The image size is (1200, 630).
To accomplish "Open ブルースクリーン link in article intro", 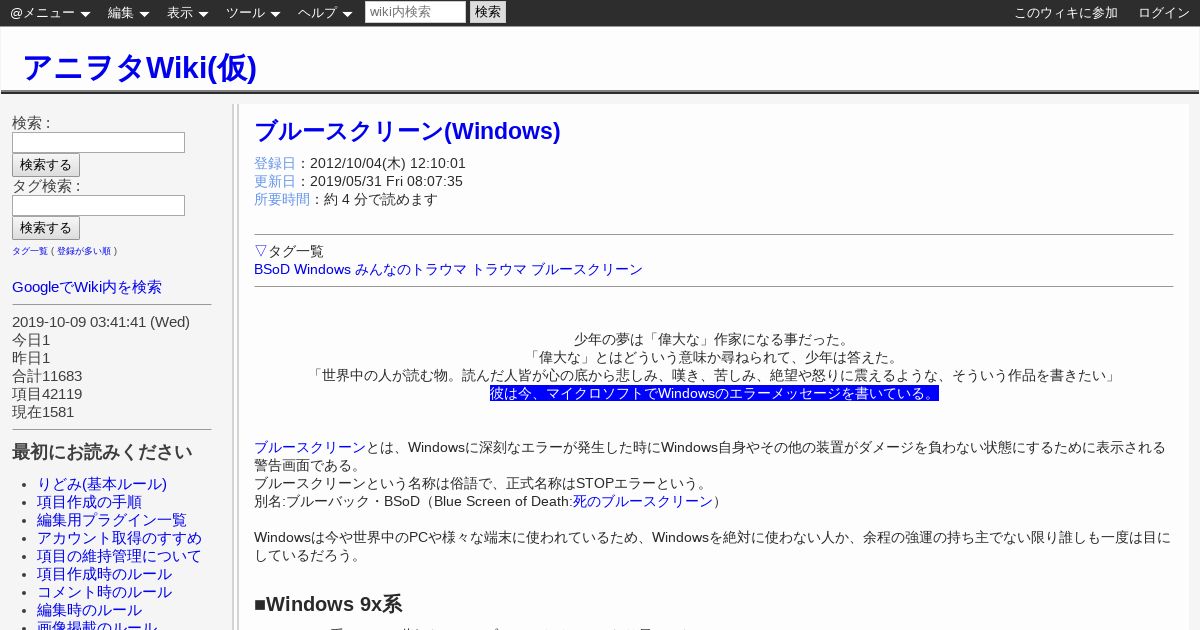I will (310, 447).
